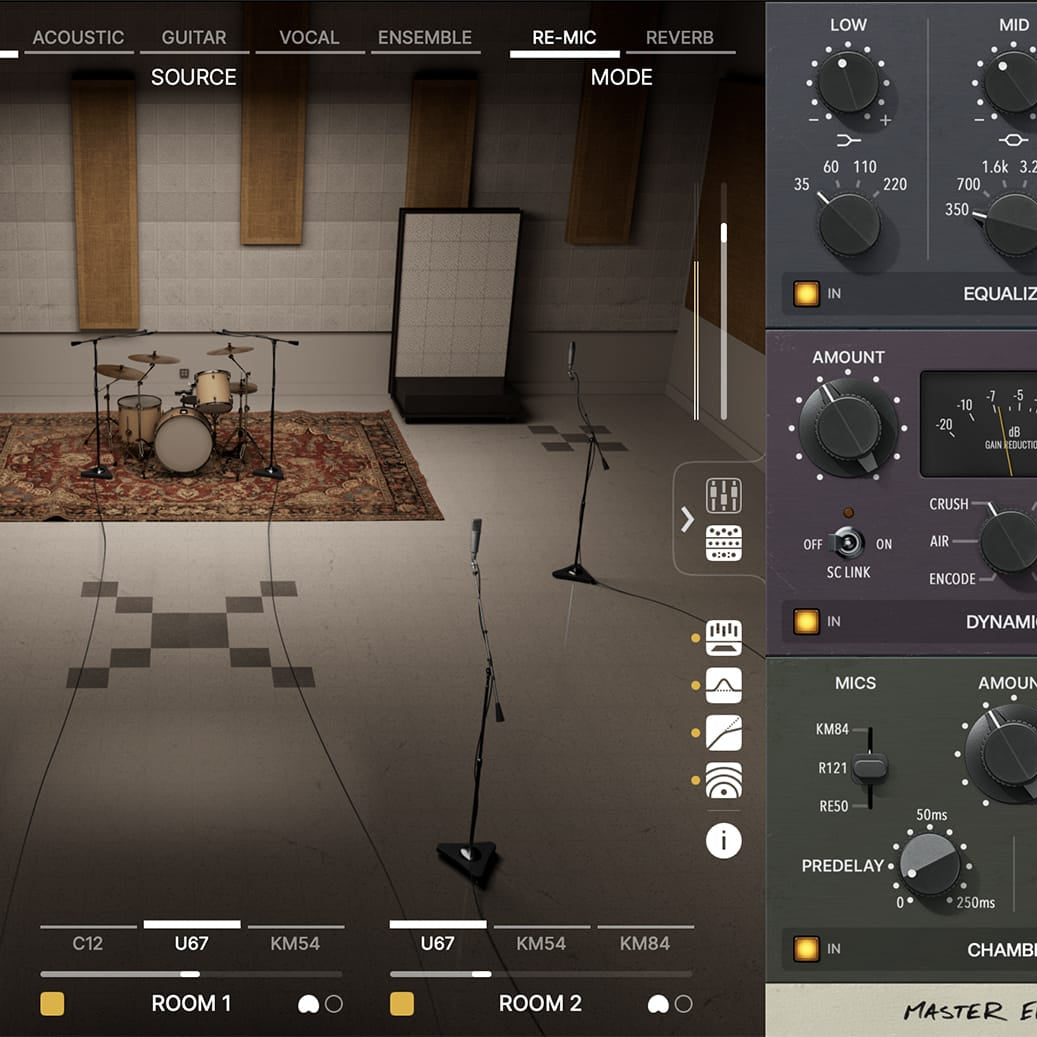1037x1037 pixels.
Task: Switch SC LINK to ON
Action: pos(855,545)
